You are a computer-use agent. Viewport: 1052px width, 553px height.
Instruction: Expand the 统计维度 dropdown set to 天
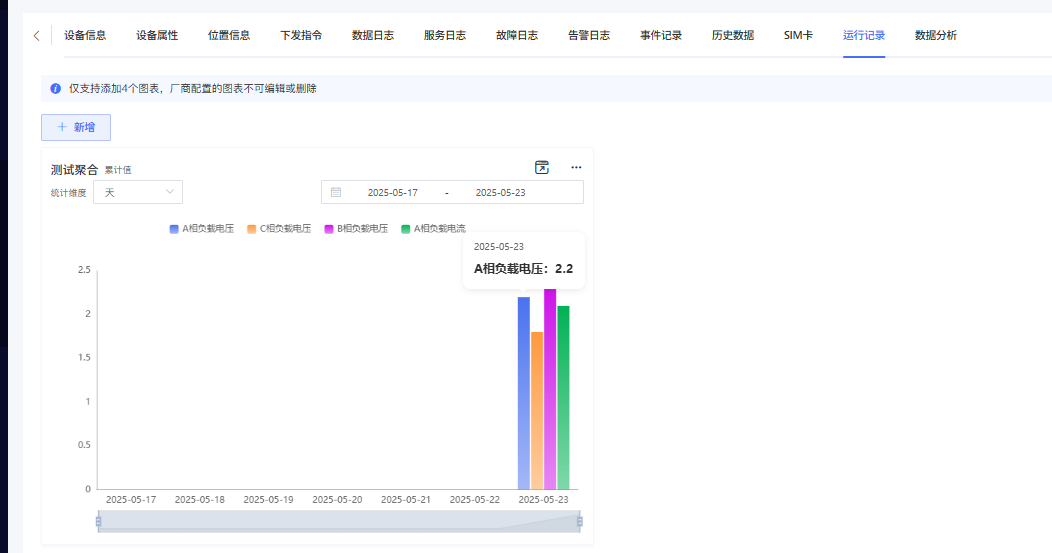(x=138, y=192)
